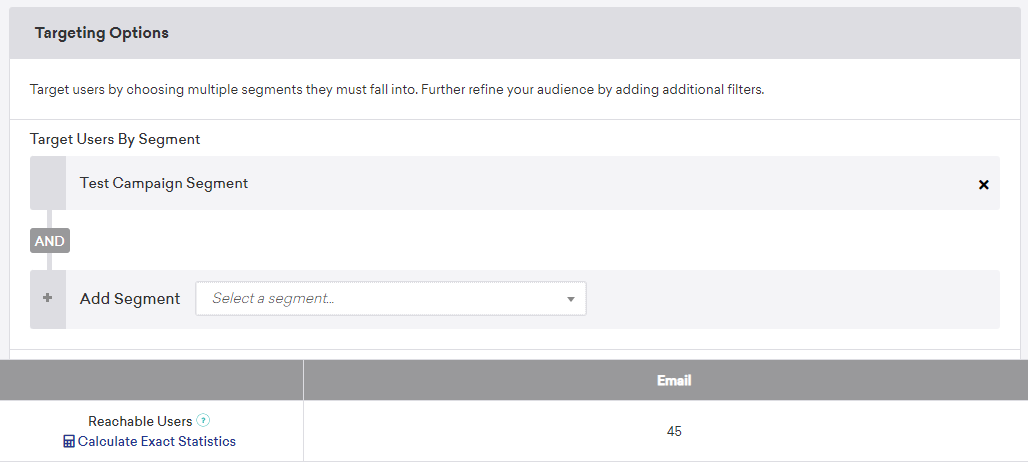Click the plus icon beside Add Segment
The height and width of the screenshot is (465, 1028).
point(47,299)
